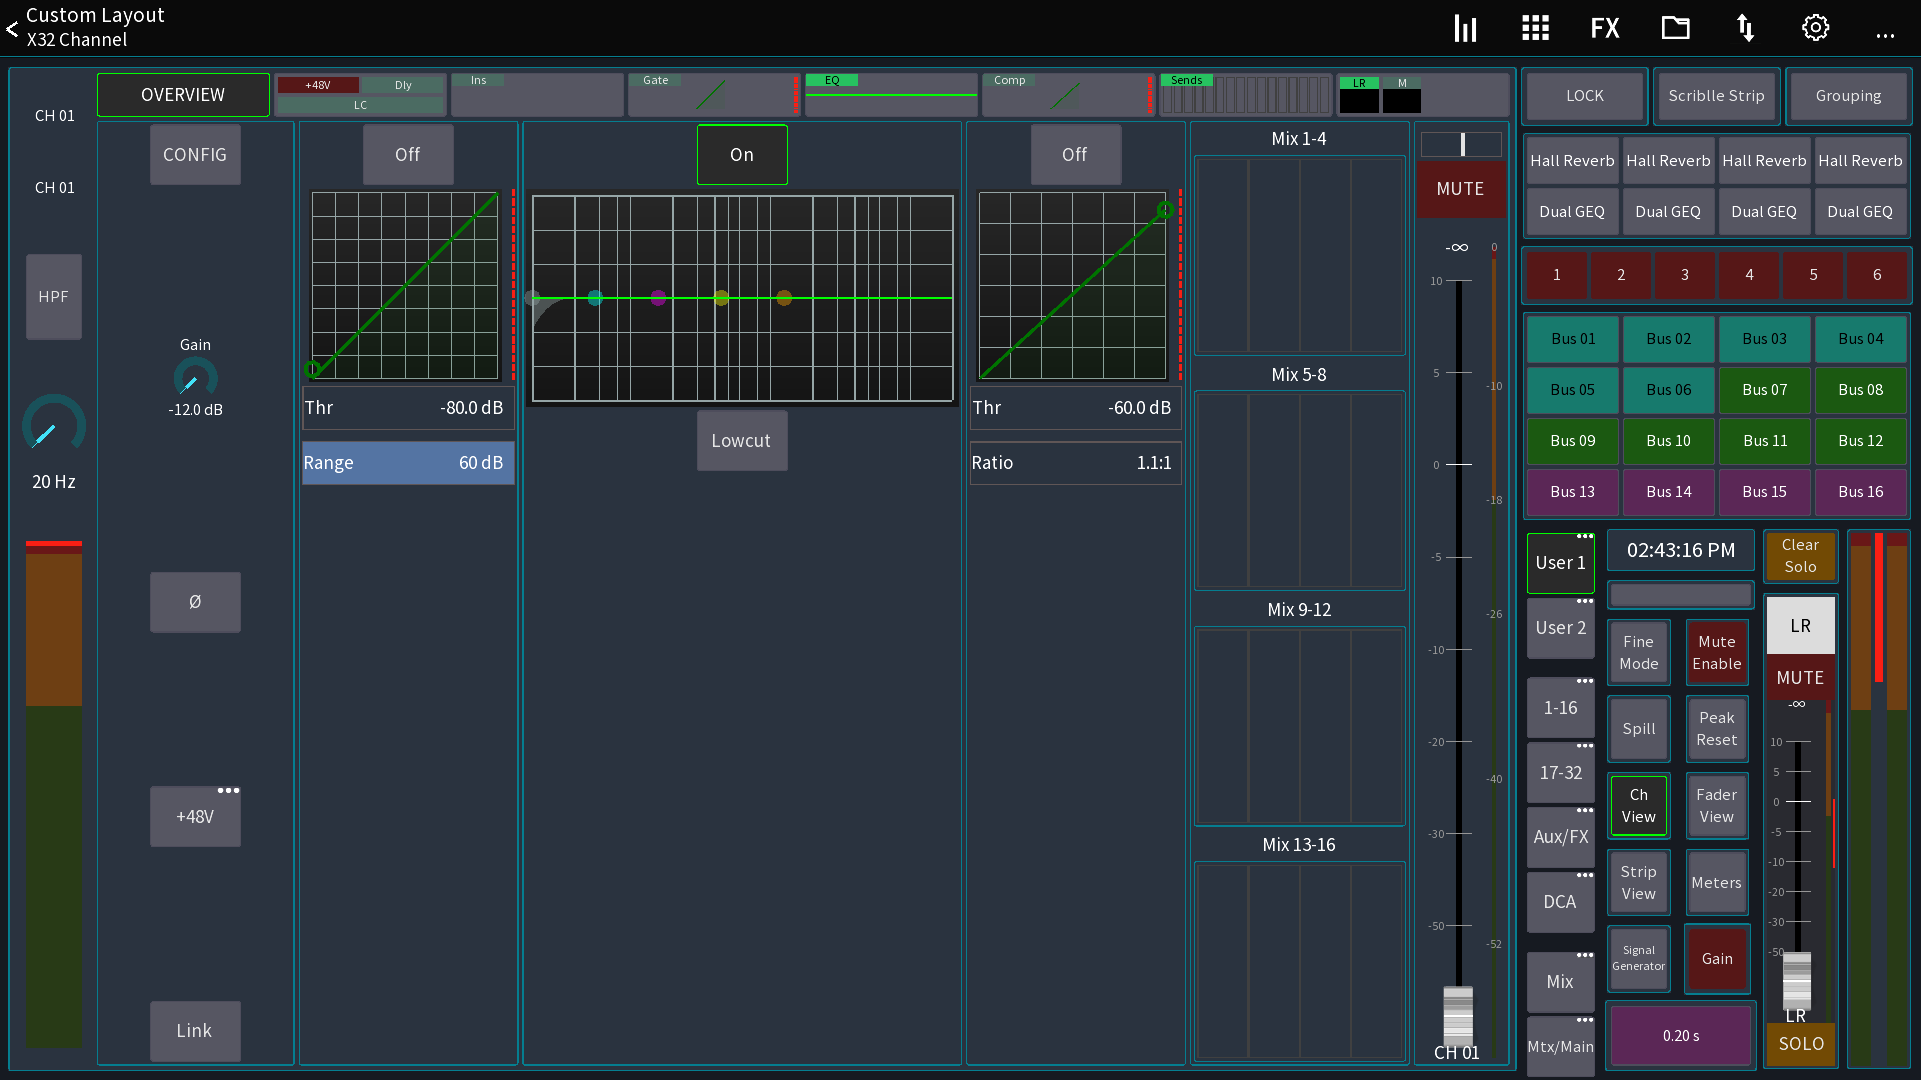
Task: Open the Gate tab thumbnail
Action: click(x=714, y=95)
